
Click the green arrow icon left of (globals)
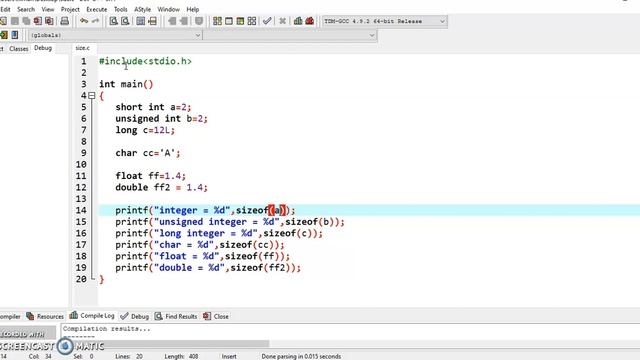(4, 35)
